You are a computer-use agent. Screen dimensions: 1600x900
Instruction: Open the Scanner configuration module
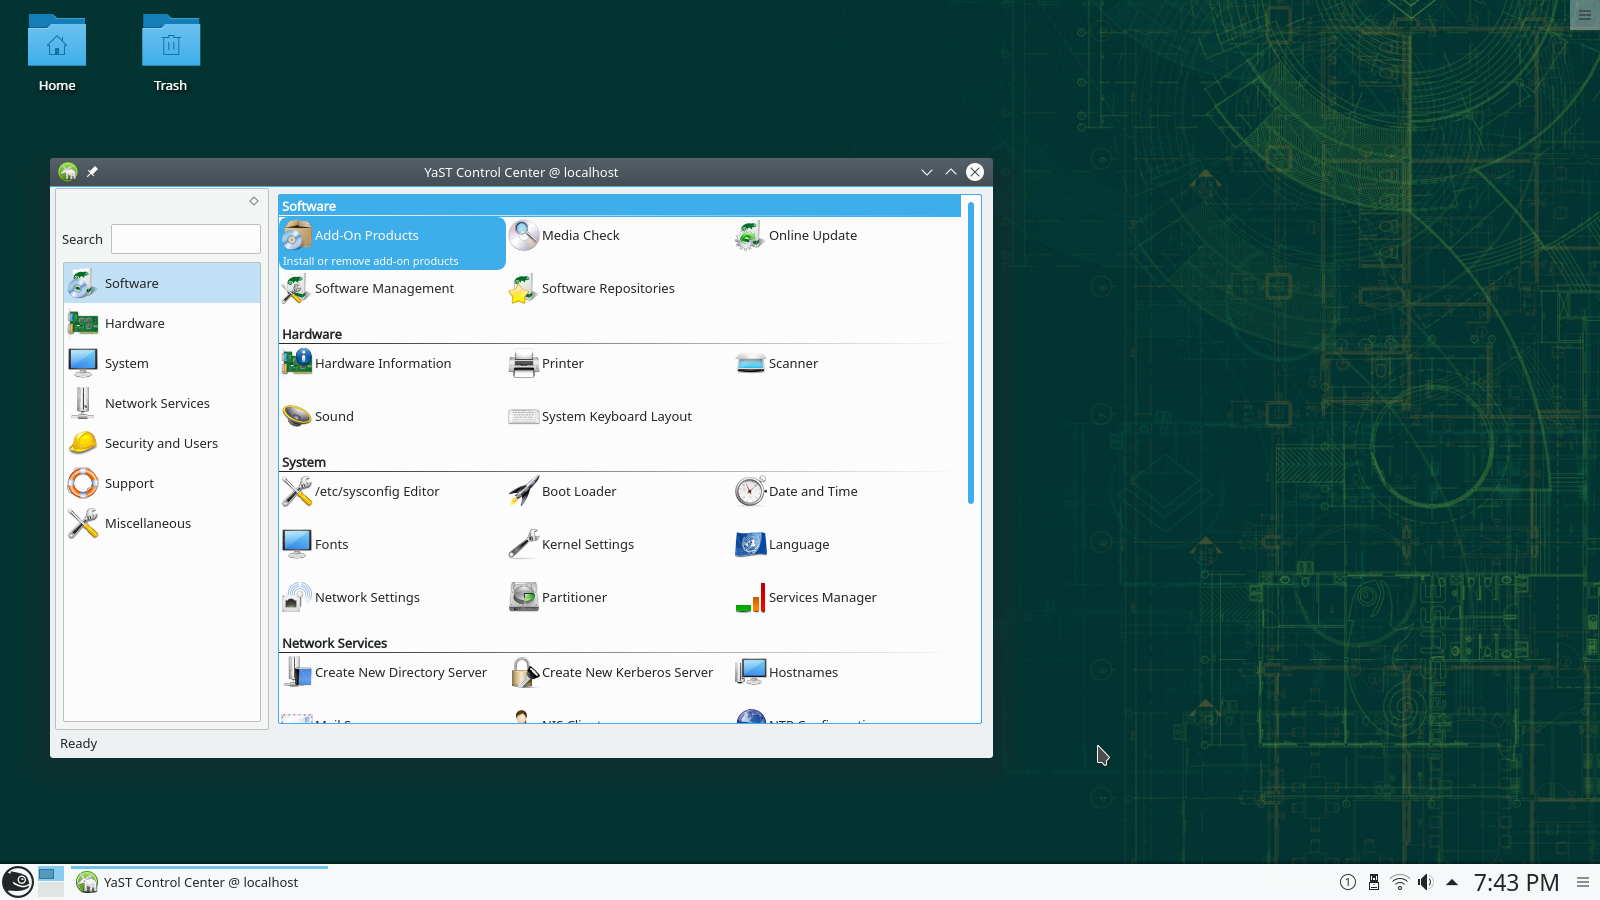point(777,364)
